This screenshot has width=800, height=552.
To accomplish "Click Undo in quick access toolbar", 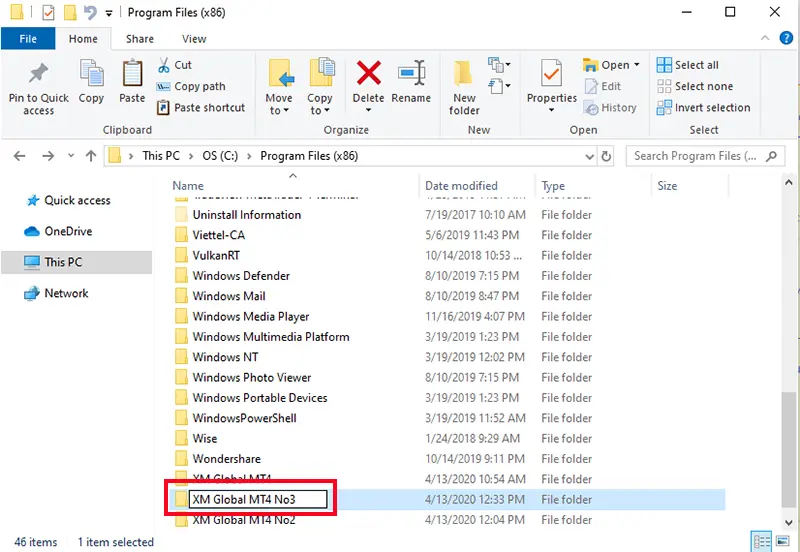I will [x=90, y=12].
